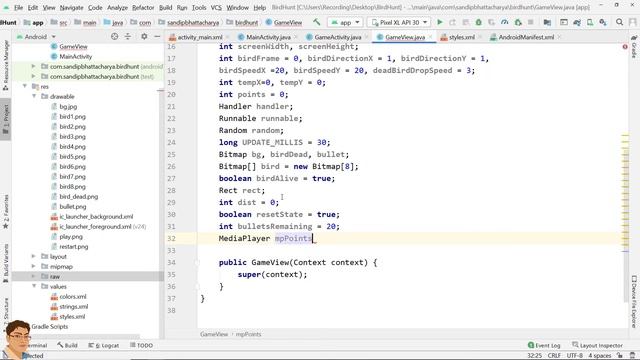
Task: Click Sync Project with Gradle Files icon
Action: pyautogui.click(x=577, y=22)
